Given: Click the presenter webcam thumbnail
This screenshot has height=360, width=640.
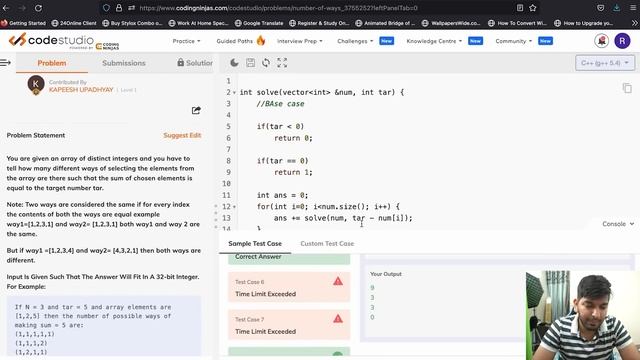Looking at the screenshot, I should [583, 315].
